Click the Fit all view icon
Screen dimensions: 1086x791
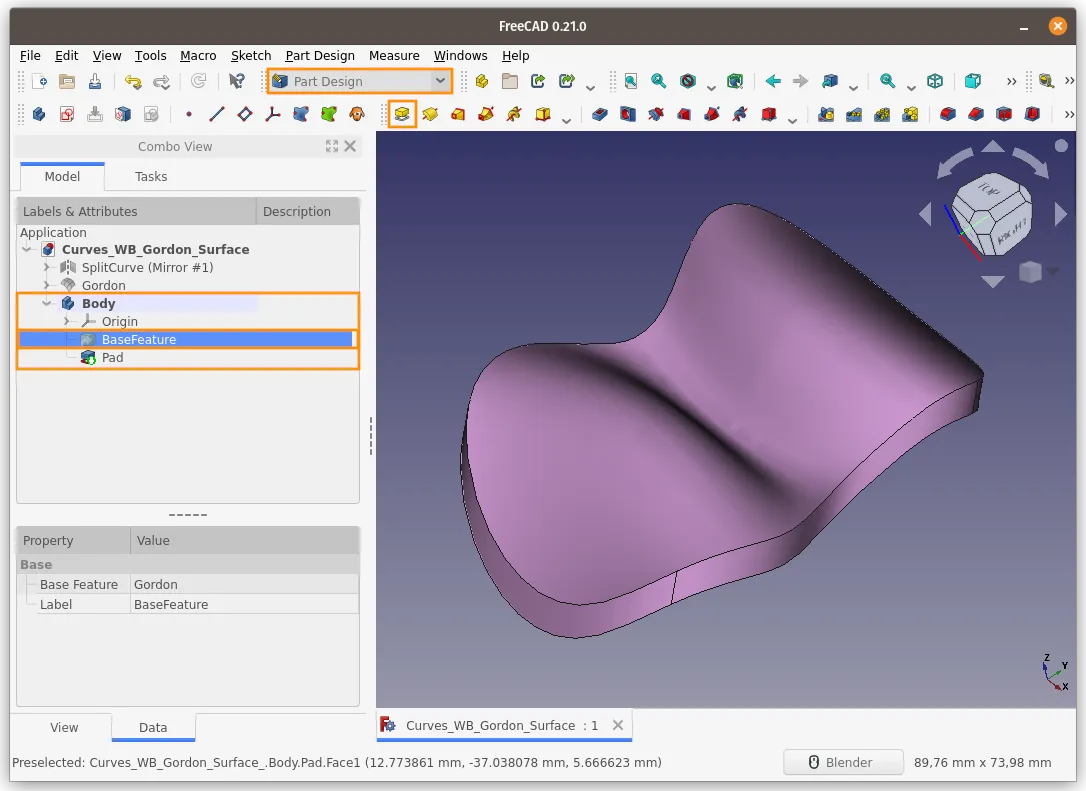(x=631, y=82)
